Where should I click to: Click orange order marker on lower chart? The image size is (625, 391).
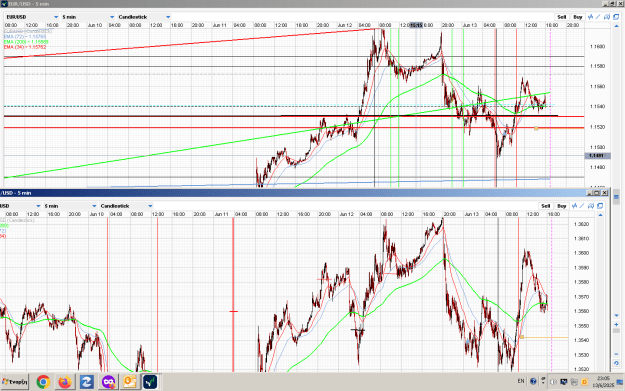point(522,337)
